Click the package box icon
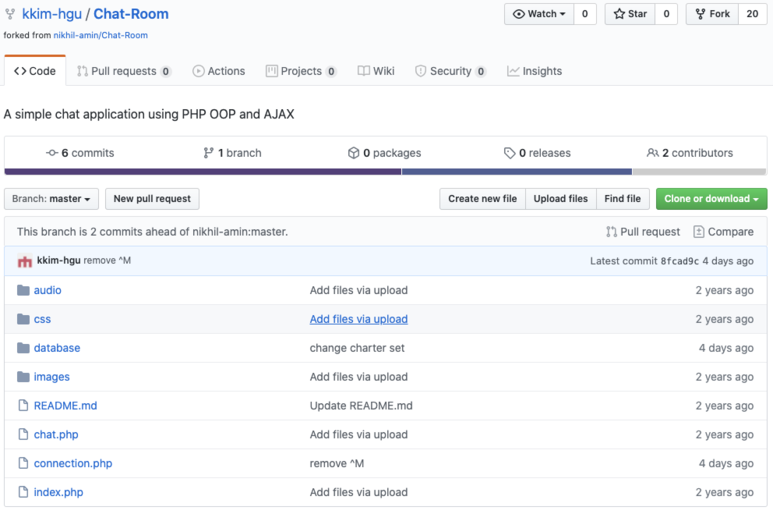773x514 pixels. (x=353, y=153)
